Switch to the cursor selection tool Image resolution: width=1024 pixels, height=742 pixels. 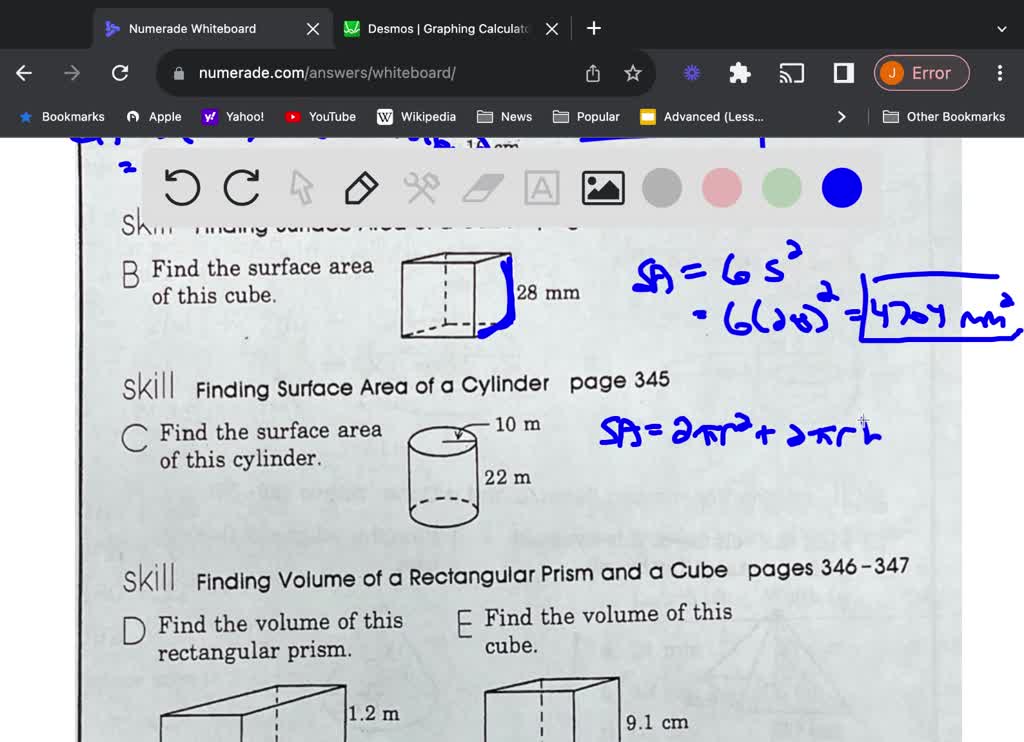pyautogui.click(x=301, y=188)
